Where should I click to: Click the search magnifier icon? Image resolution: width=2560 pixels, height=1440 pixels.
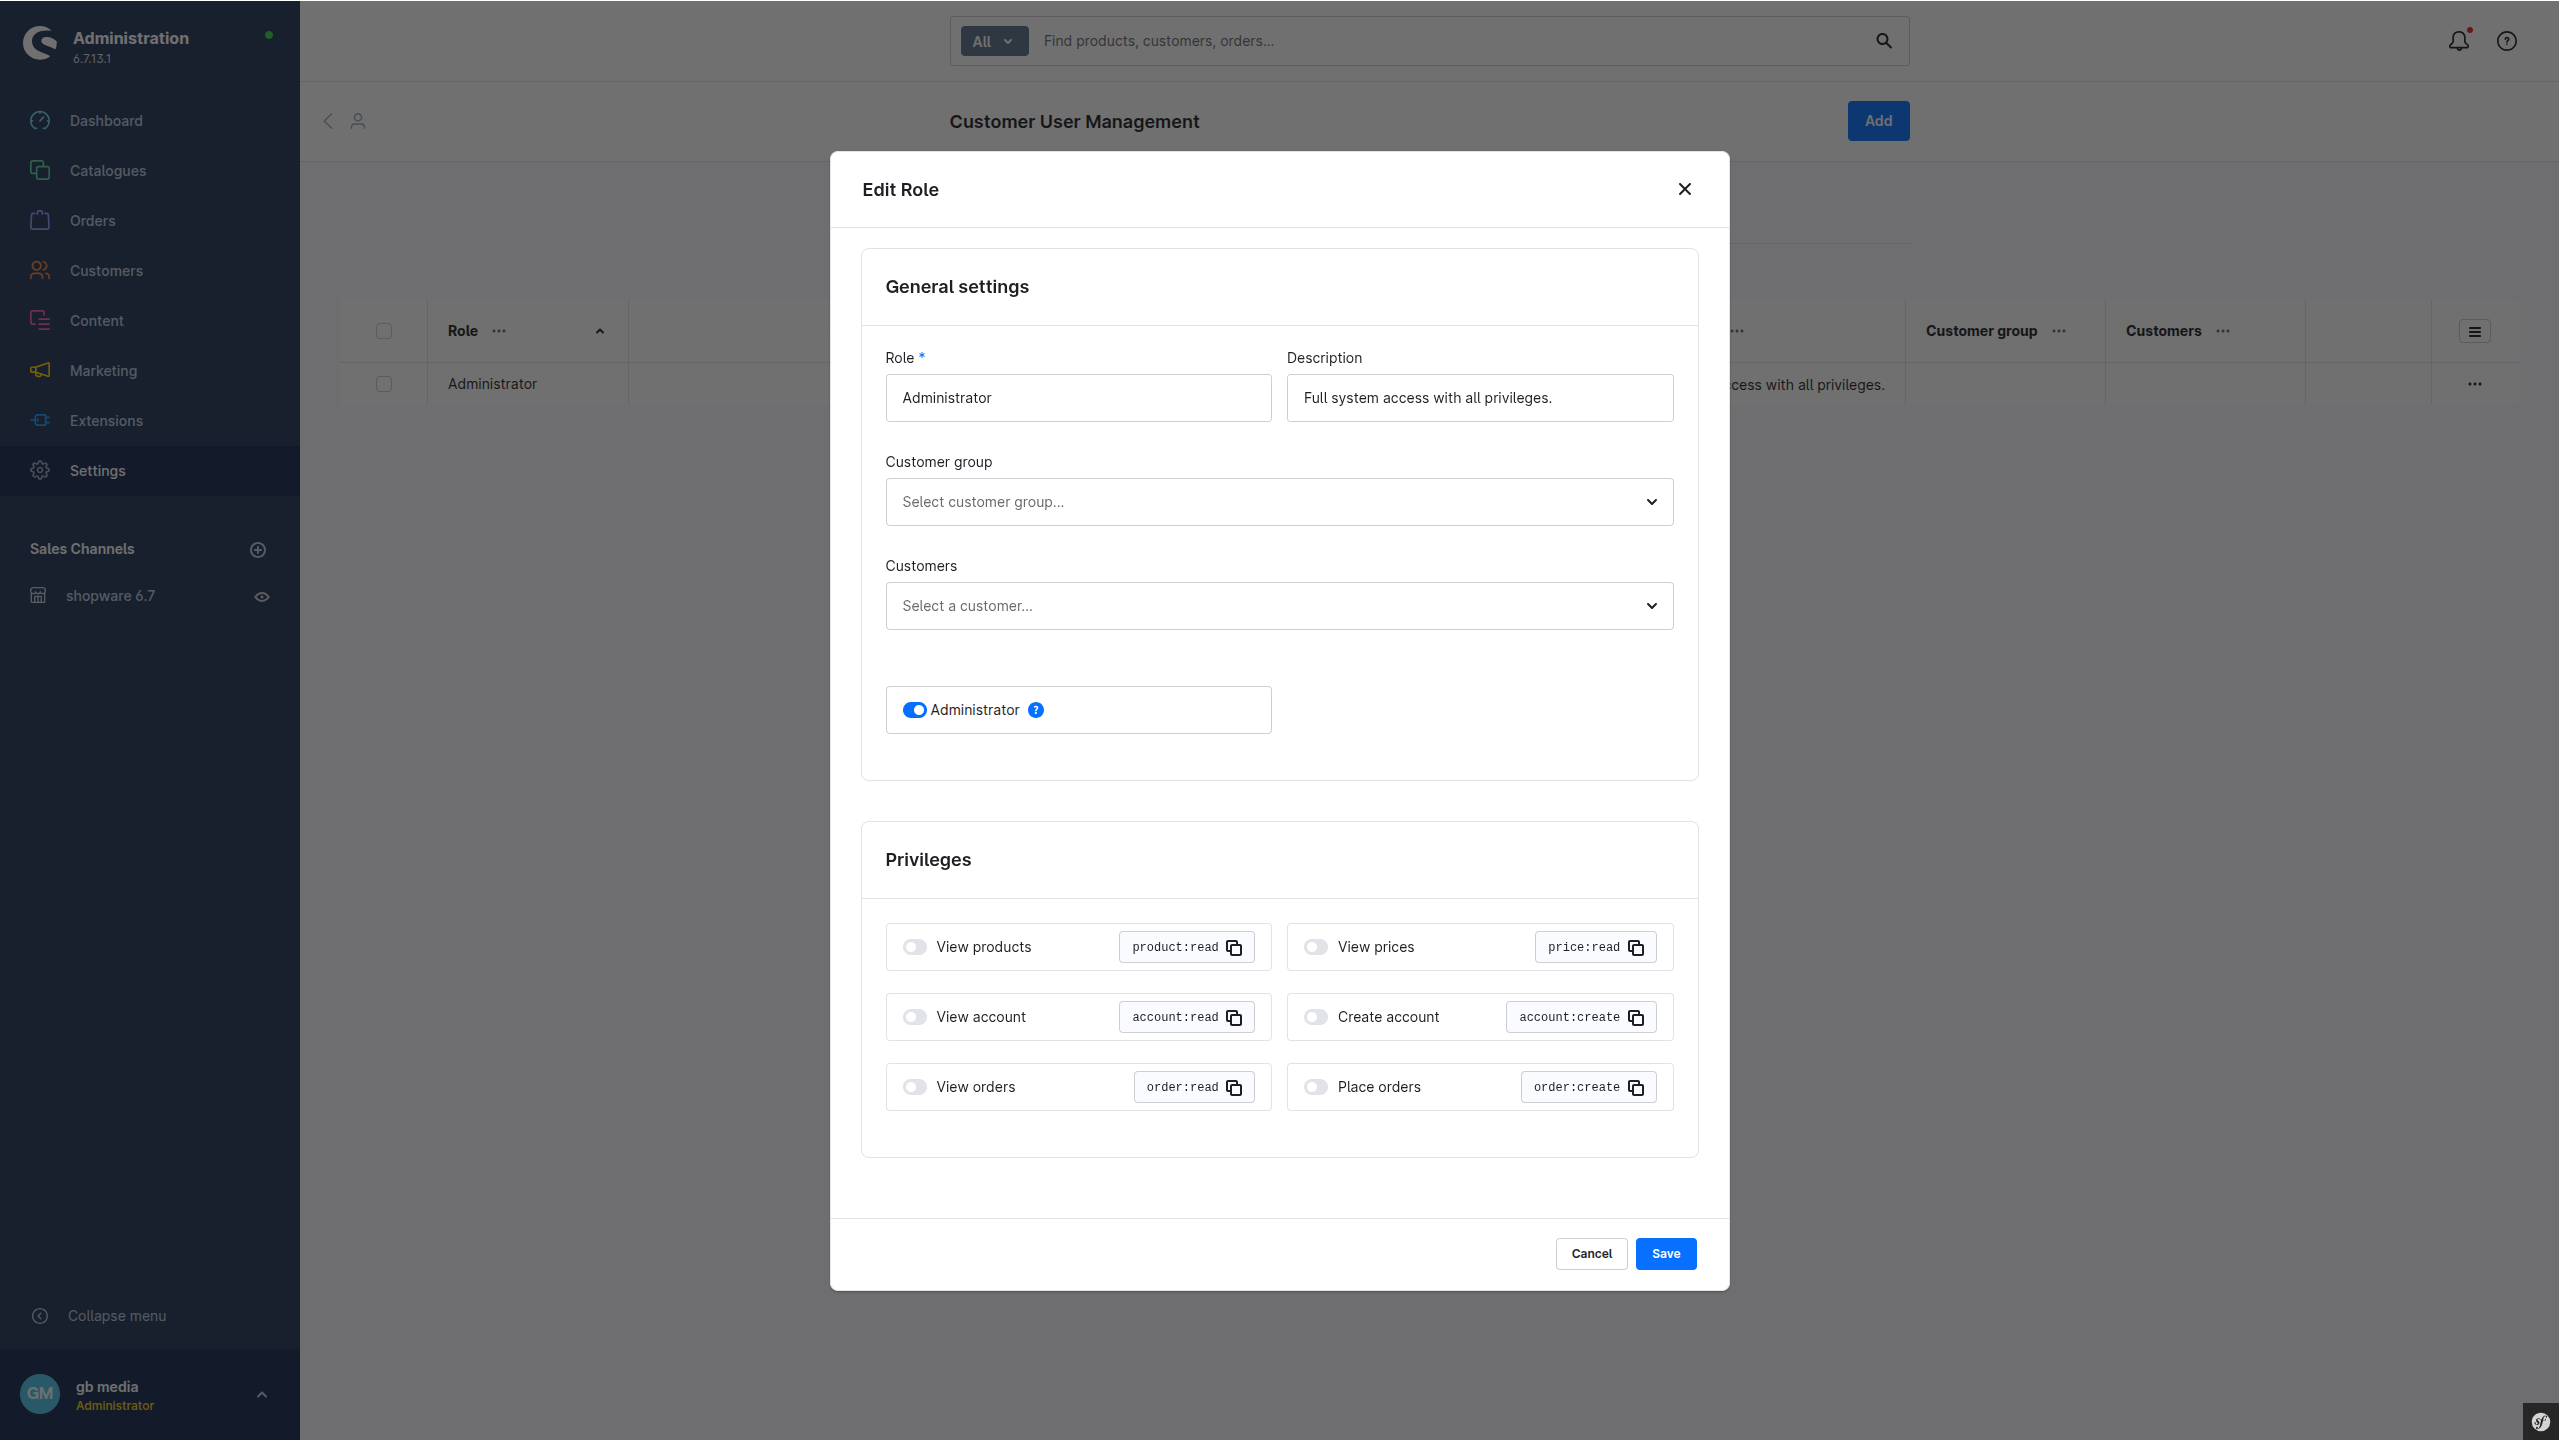(1884, 41)
